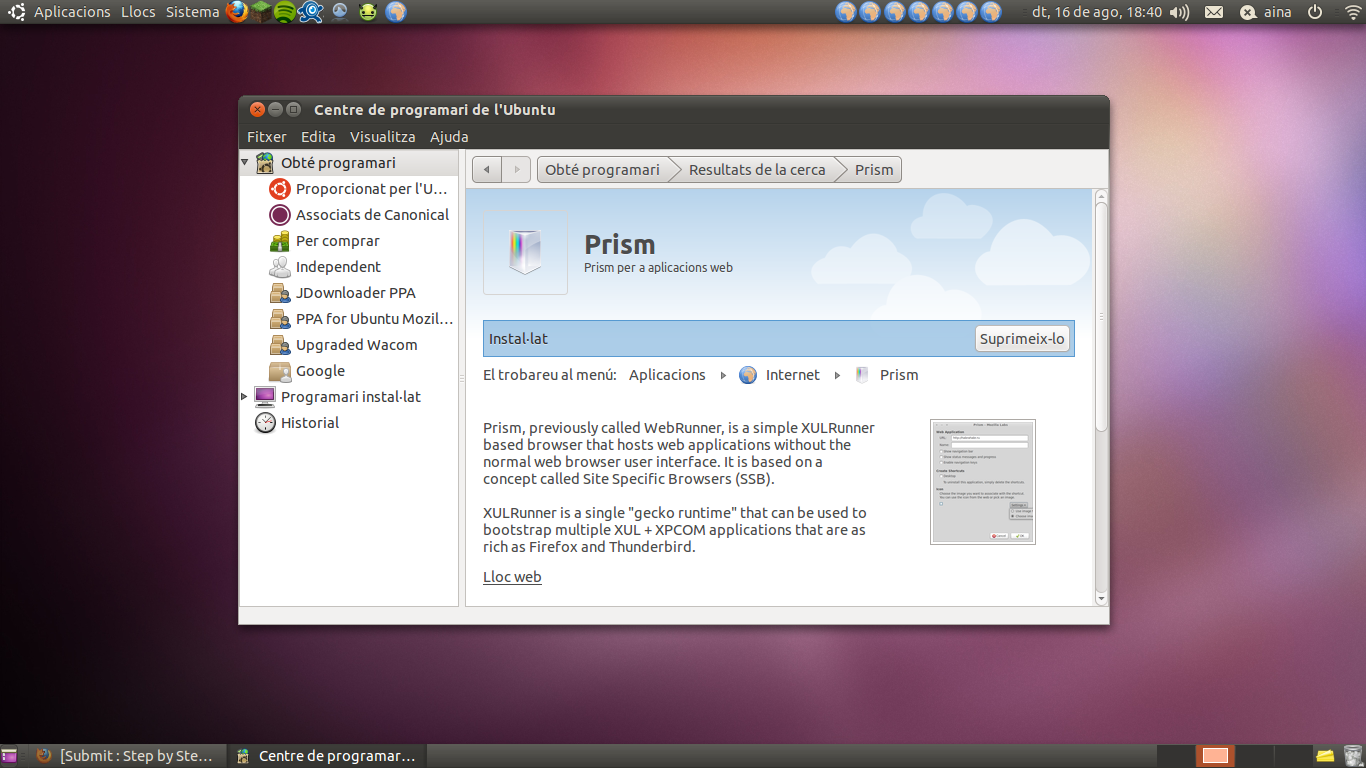Click Resultats de la cerca breadcrumb
Screen dimensions: 1366x768
pyautogui.click(x=757, y=170)
